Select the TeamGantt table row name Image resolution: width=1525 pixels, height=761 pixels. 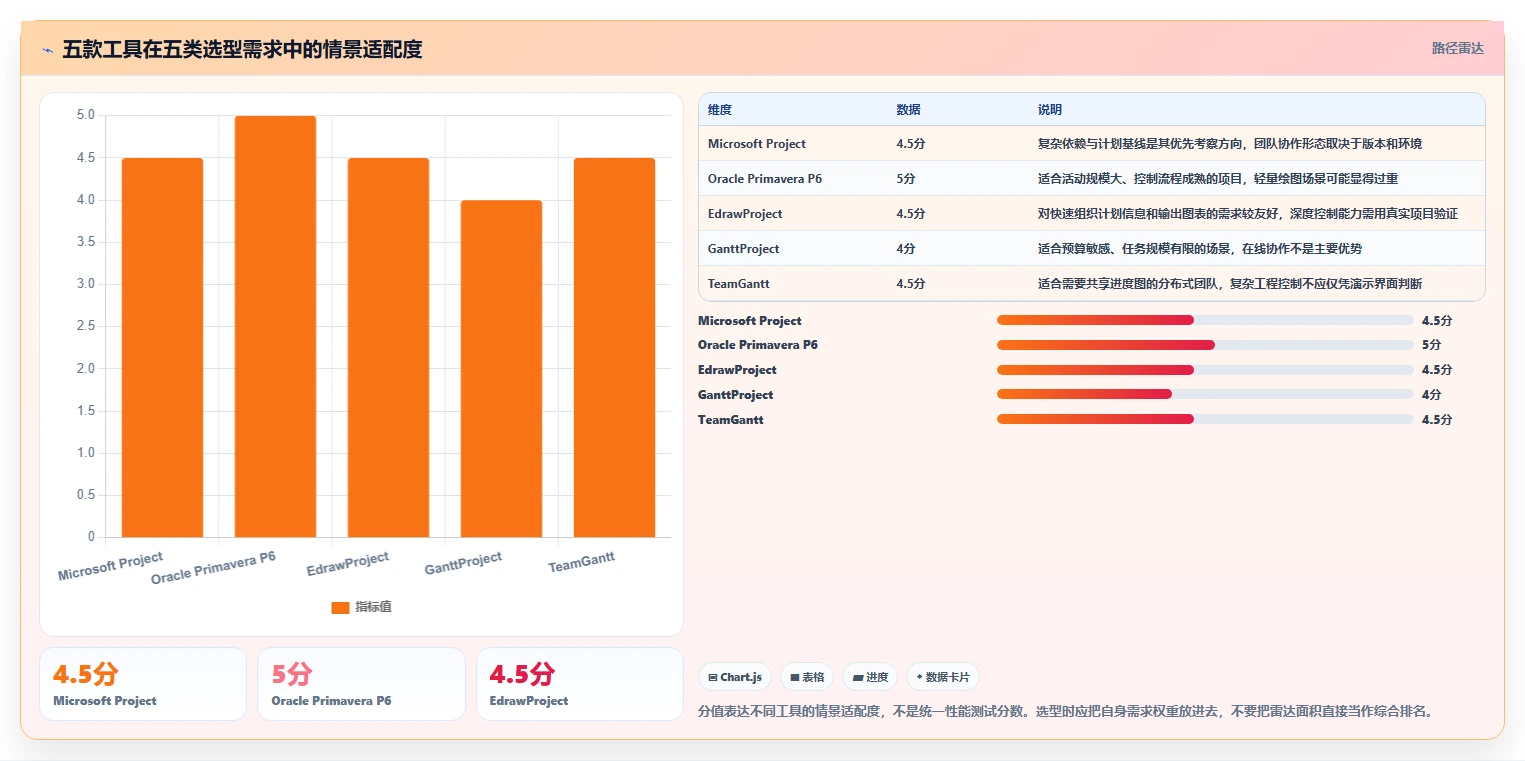coord(739,284)
